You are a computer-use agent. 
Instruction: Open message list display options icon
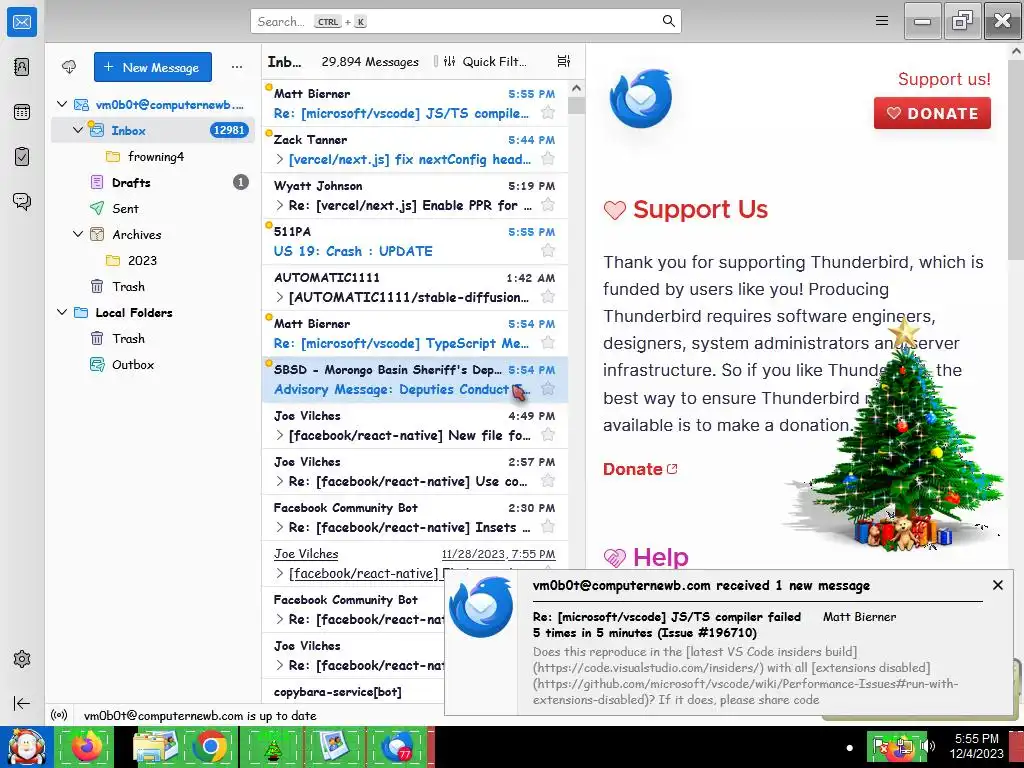coord(564,61)
